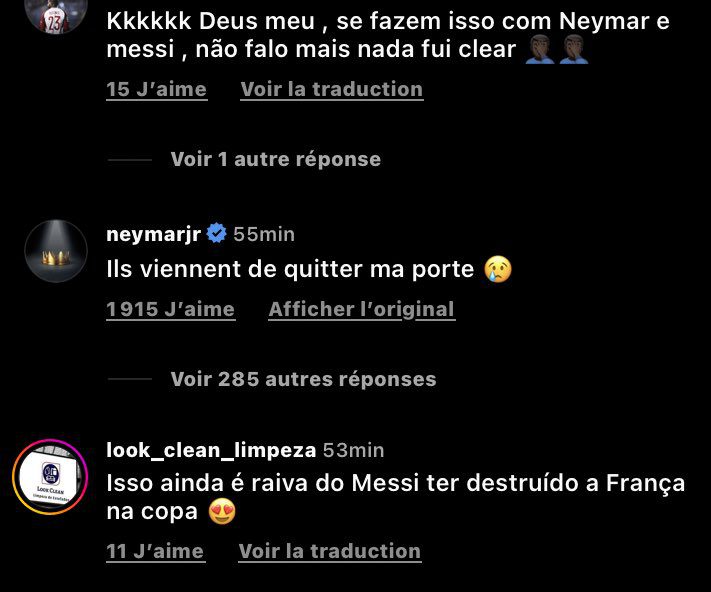Click the "53min" timestamp beside look_clean_limpeza

tap(354, 450)
